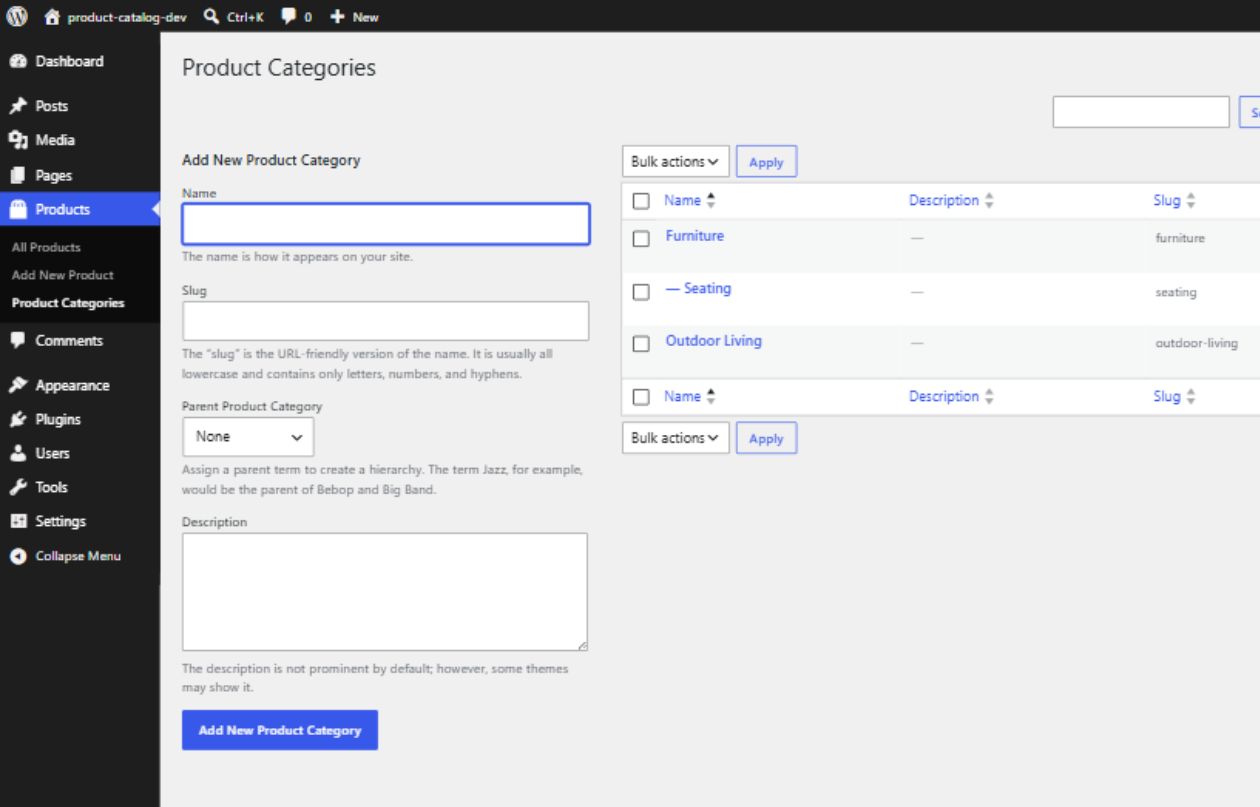
Task: Click the Appearance paintbrush icon
Action: coord(18,385)
